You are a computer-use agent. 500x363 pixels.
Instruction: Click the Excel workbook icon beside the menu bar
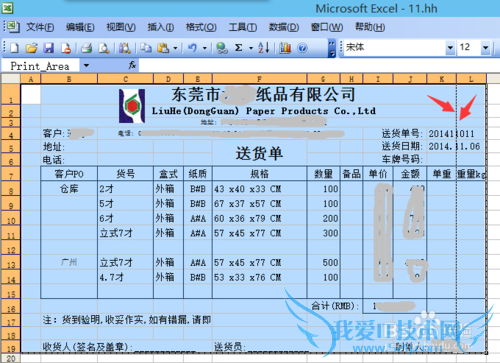[13, 26]
